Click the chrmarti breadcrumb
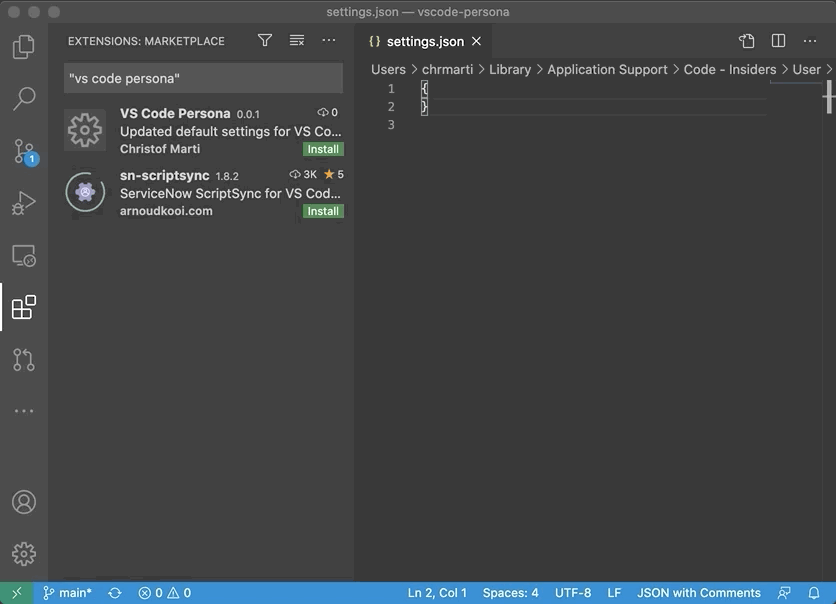 [x=447, y=70]
